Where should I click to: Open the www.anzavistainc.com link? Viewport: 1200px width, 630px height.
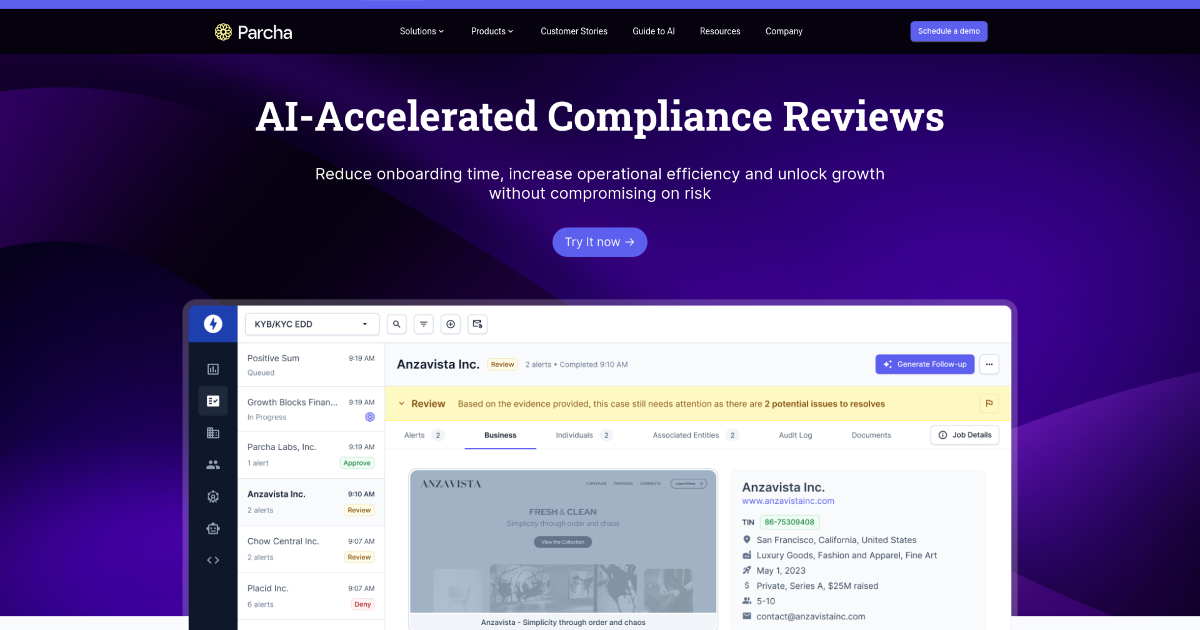[x=788, y=501]
